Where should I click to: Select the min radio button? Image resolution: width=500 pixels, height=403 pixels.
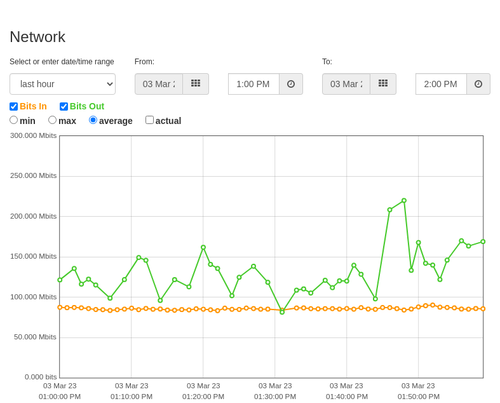click(x=14, y=120)
